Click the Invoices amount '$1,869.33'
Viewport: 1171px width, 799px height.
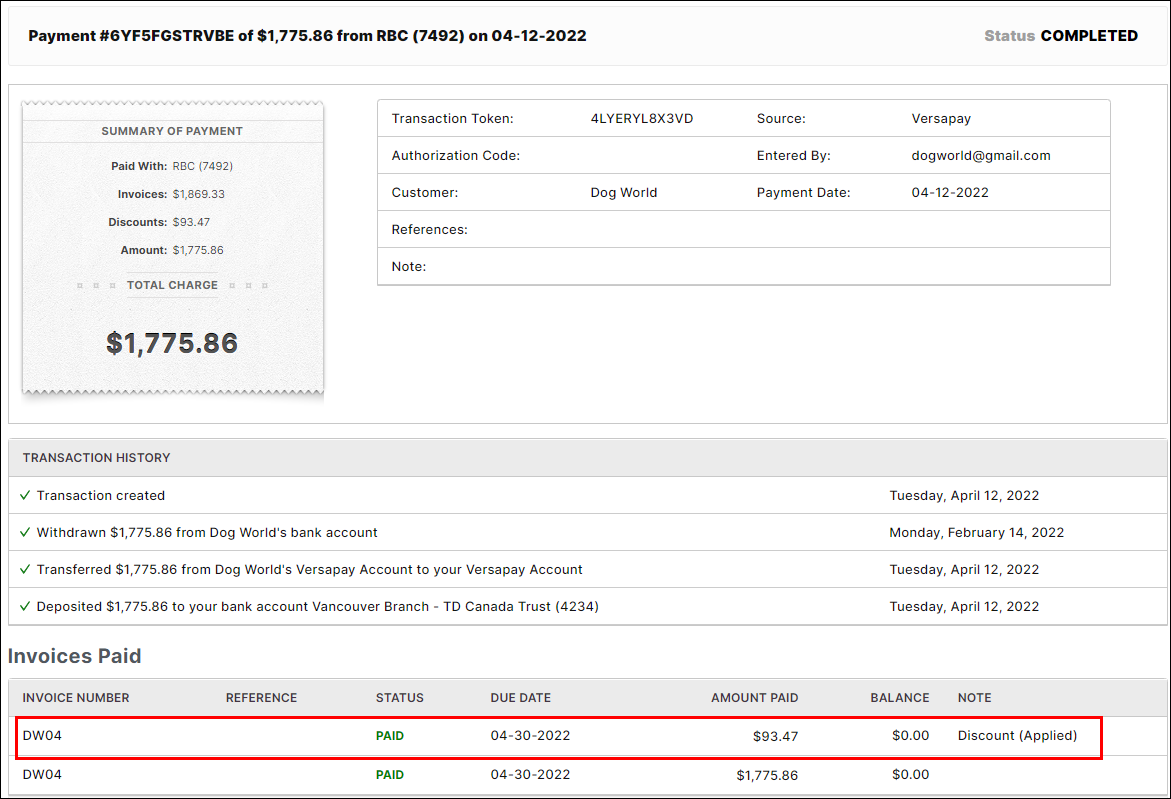[x=199, y=194]
